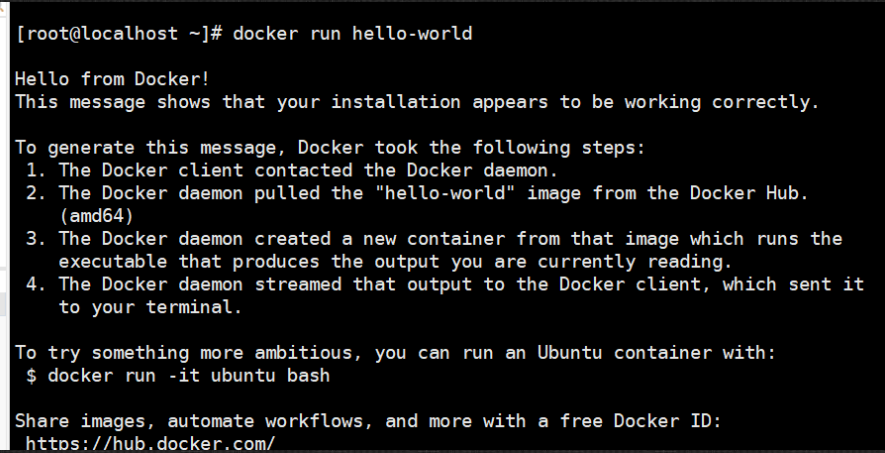Click the "To generate this message" line
This screenshot has width=885, height=453.
pyautogui.click(x=330, y=147)
